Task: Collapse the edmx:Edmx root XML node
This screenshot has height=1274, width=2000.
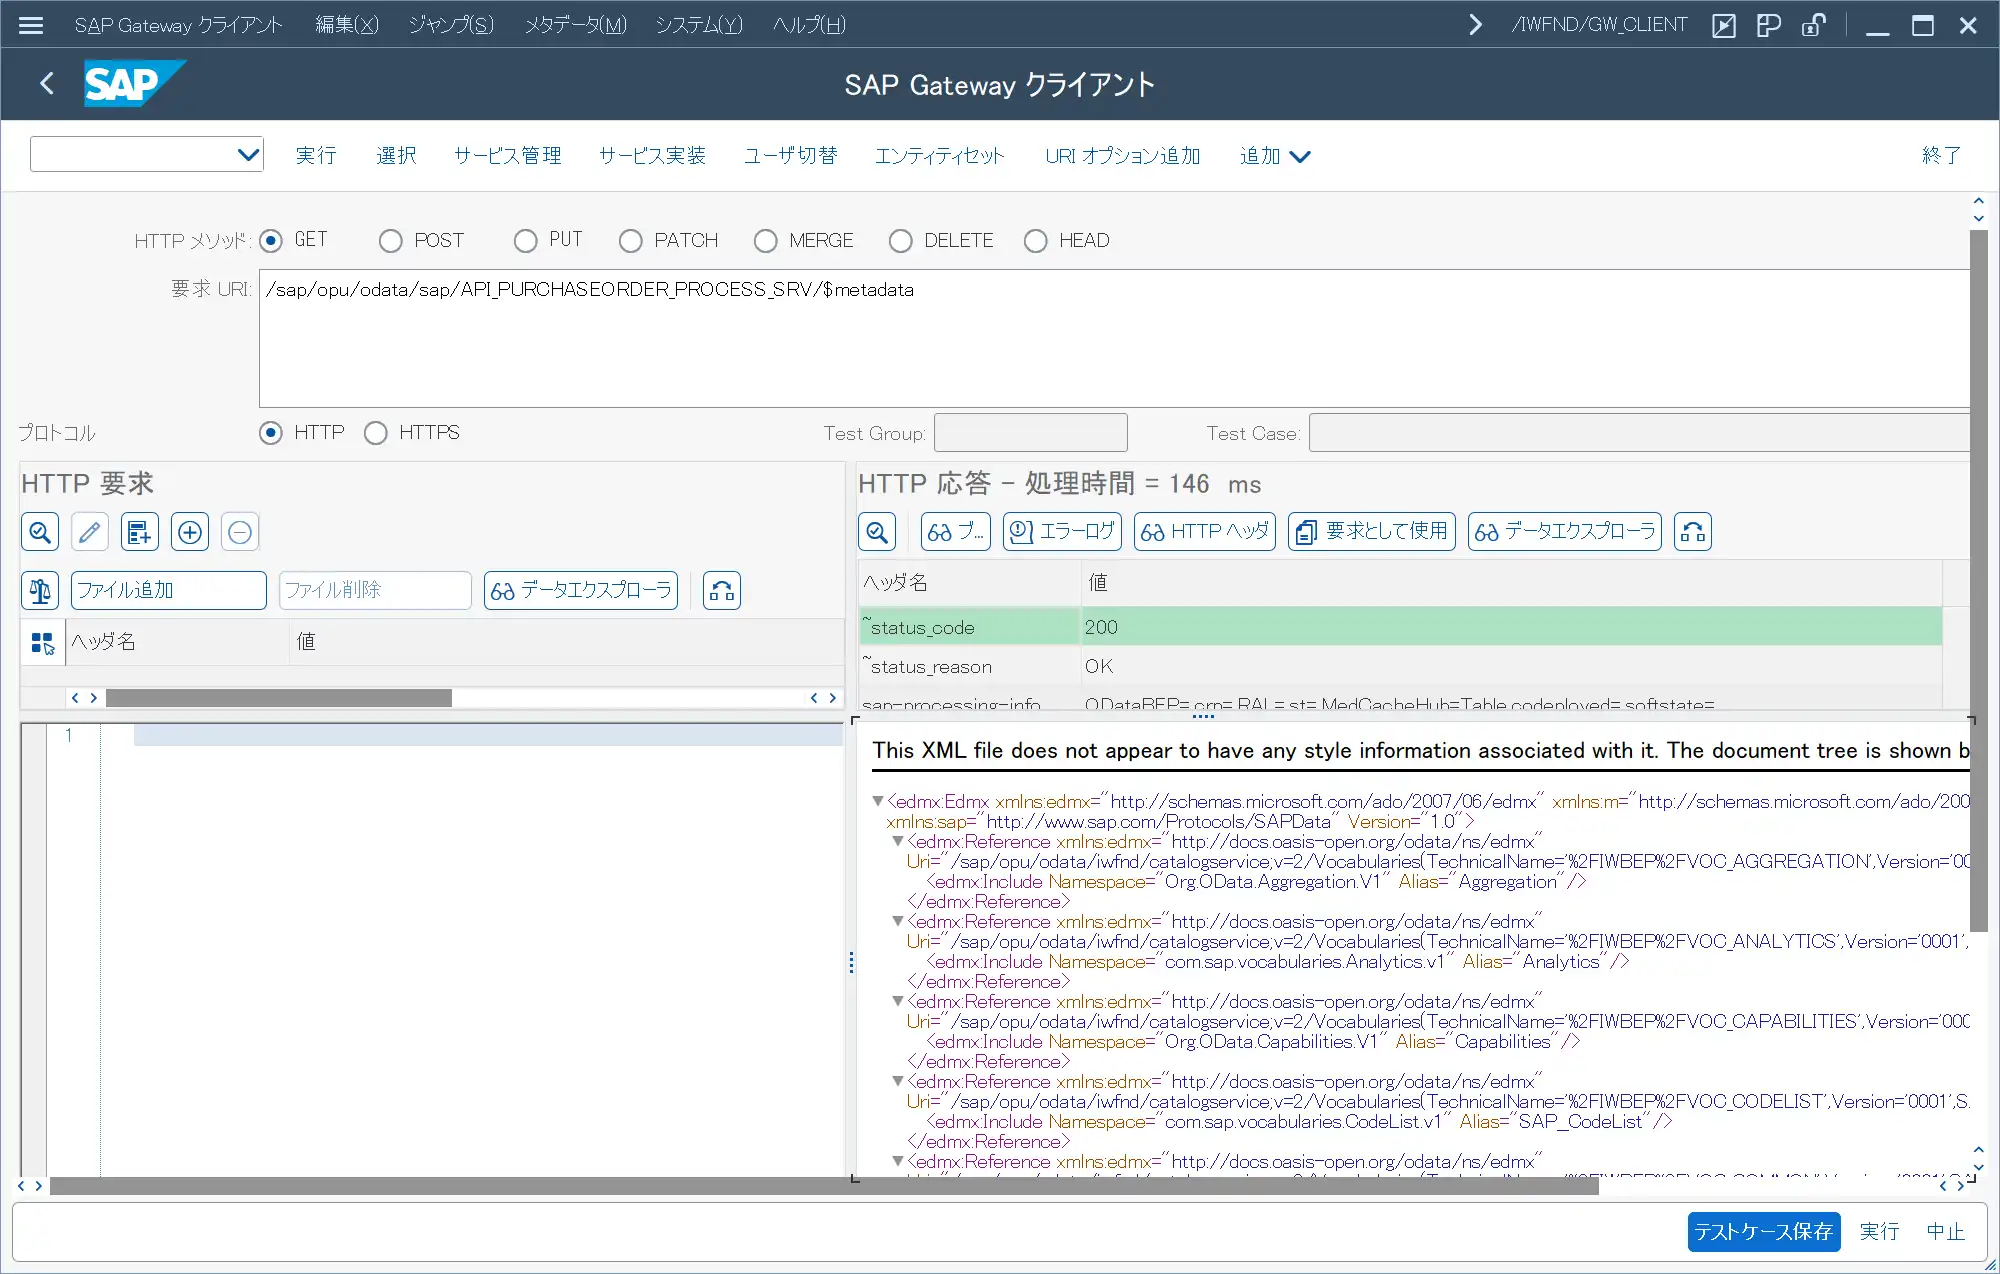Action: (x=878, y=801)
